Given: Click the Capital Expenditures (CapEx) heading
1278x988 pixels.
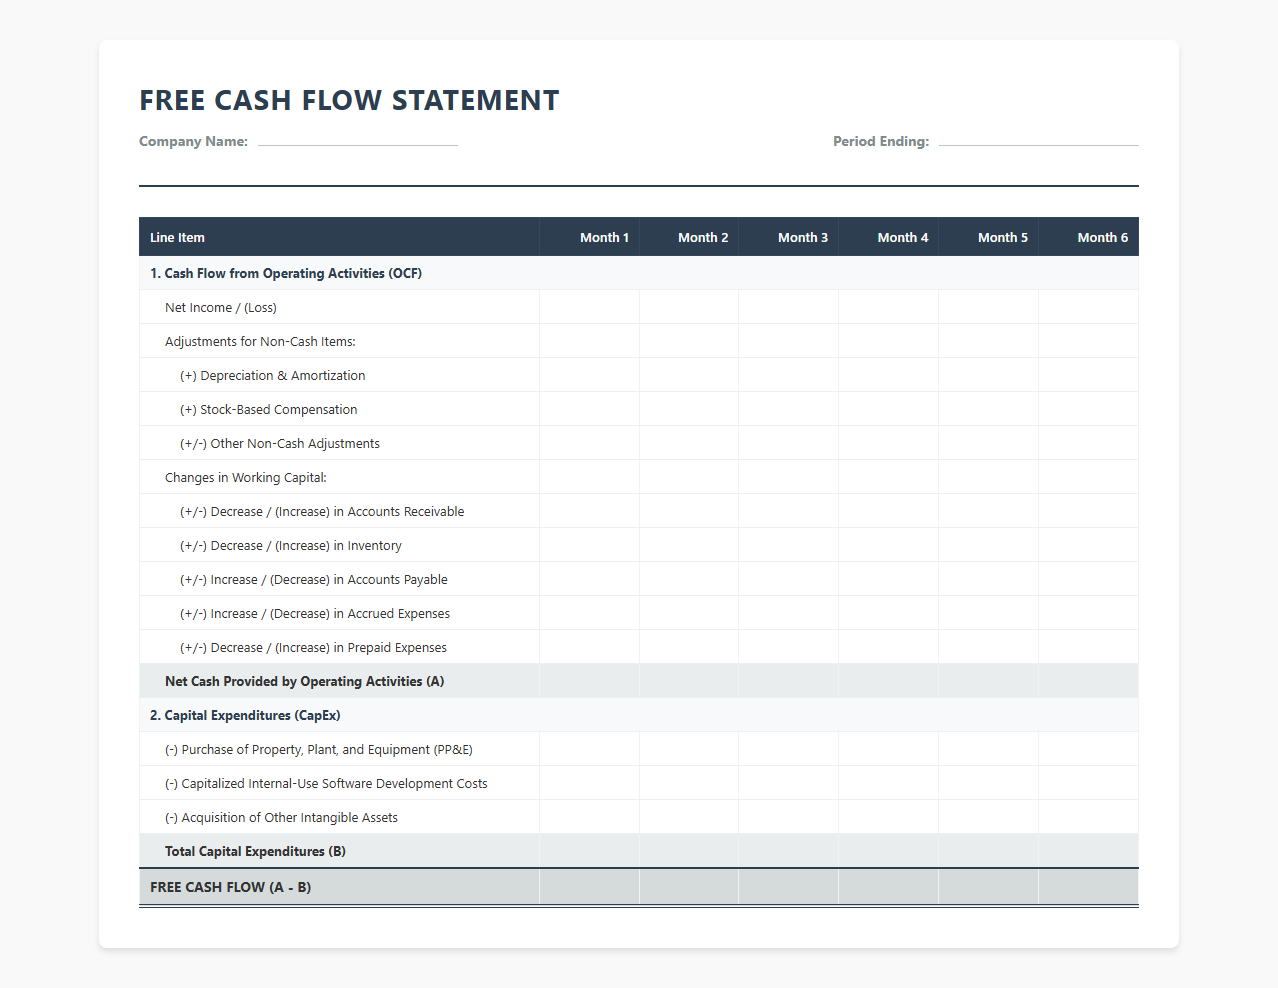Looking at the screenshot, I should 245,715.
